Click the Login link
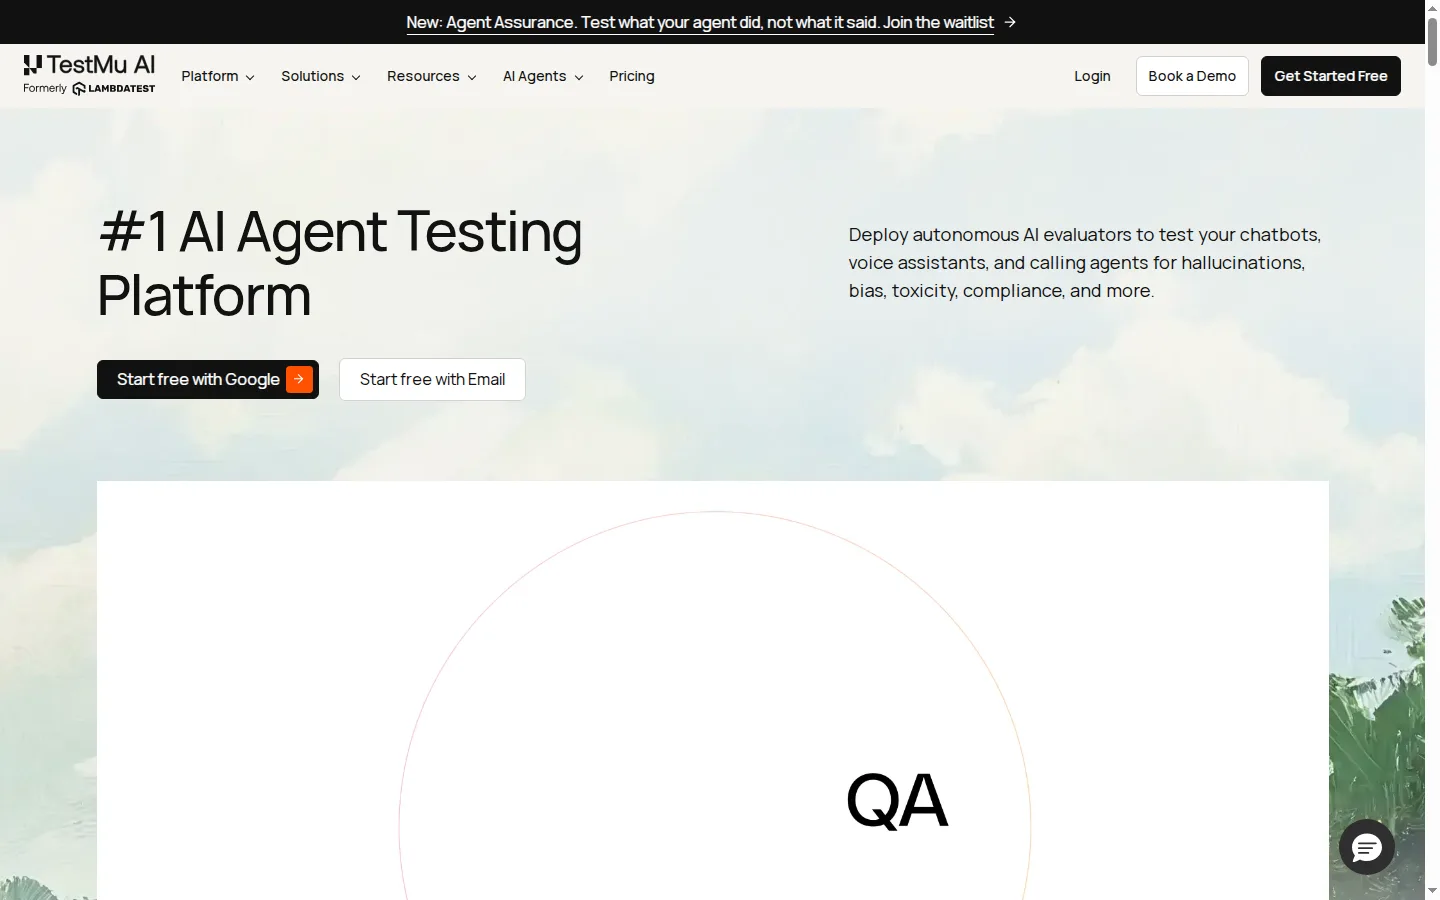1440x900 pixels. pos(1092,76)
